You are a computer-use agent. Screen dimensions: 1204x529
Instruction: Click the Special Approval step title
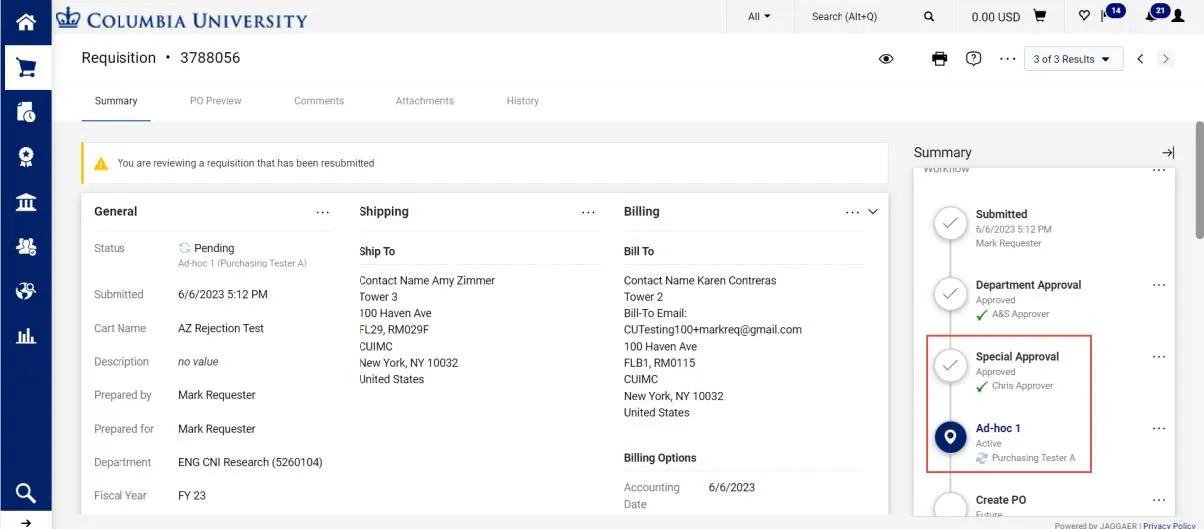tap(1017, 357)
